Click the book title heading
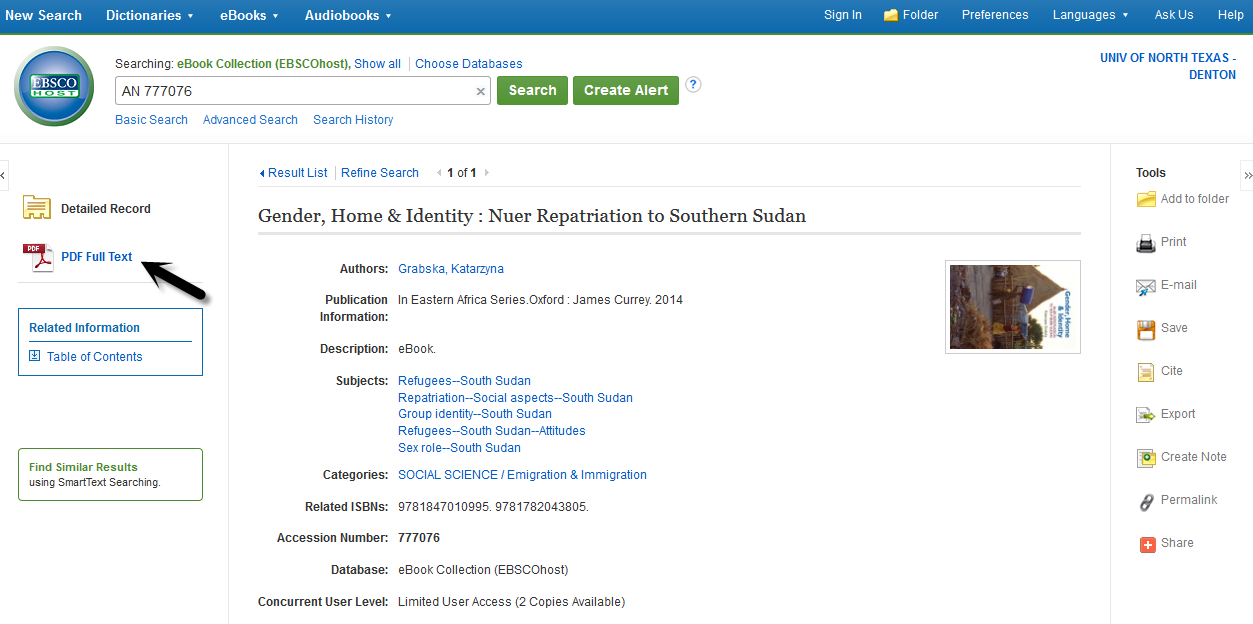1253x624 pixels. [532, 216]
